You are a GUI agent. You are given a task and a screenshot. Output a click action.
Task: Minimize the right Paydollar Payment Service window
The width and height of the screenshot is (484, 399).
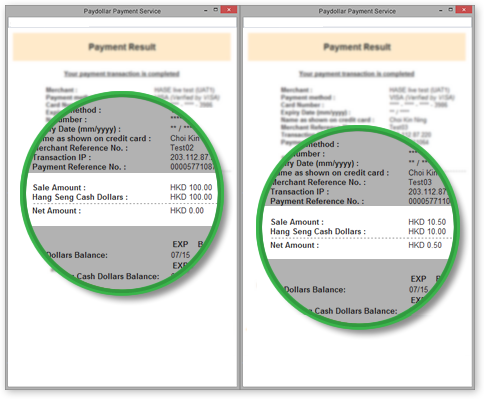pyautogui.click(x=441, y=10)
